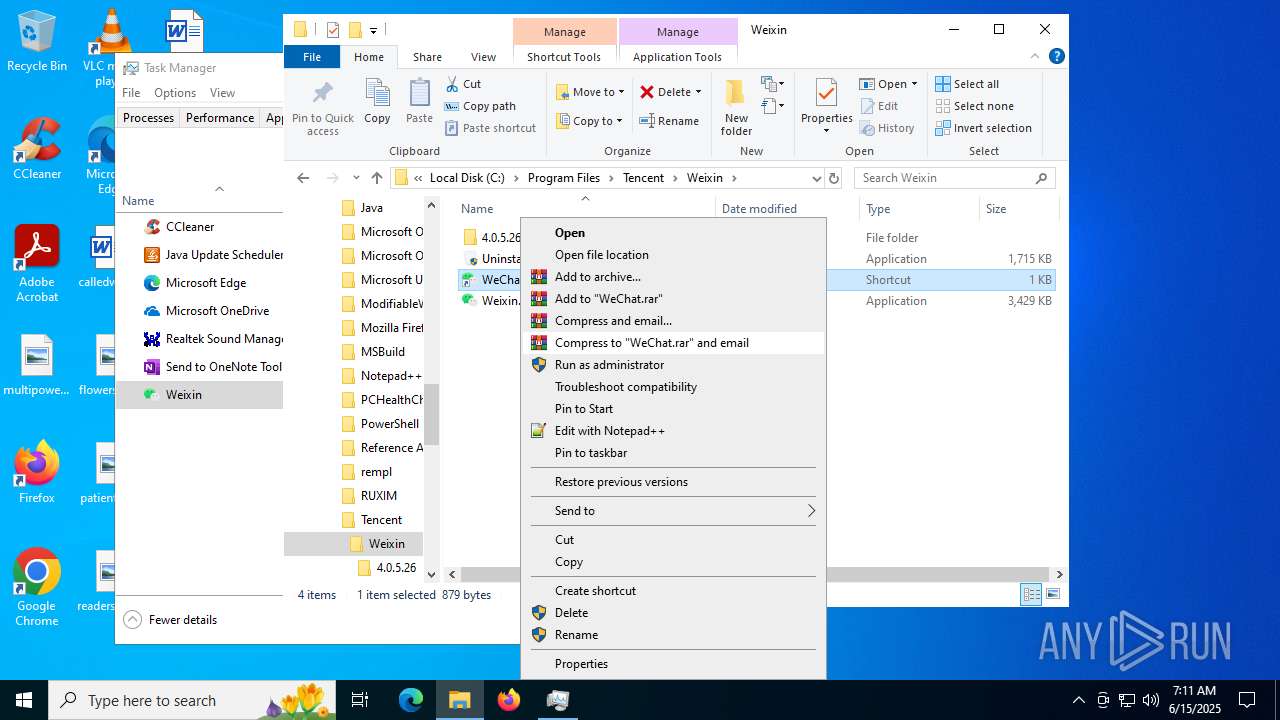
Task: Open Adobe Acrobat desktop icon
Action: click(x=37, y=263)
